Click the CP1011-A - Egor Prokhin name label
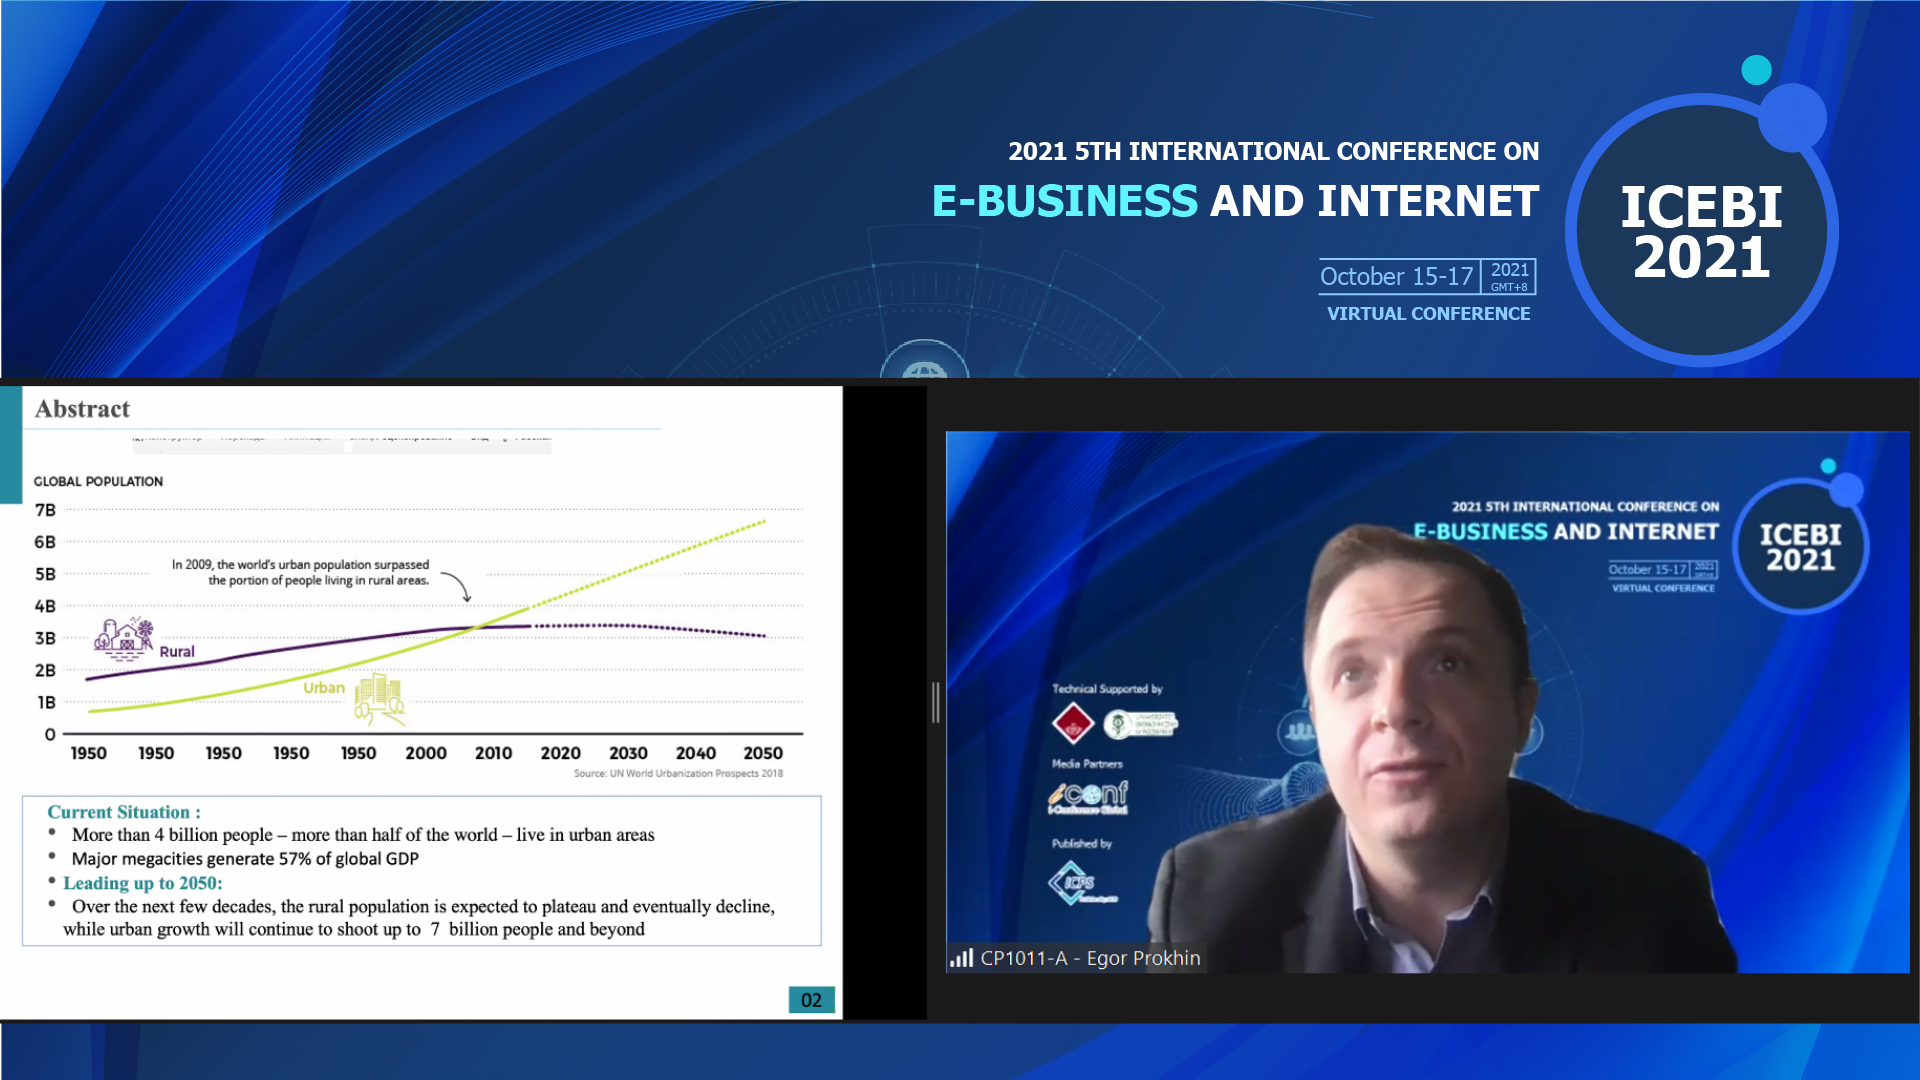 (x=1090, y=958)
